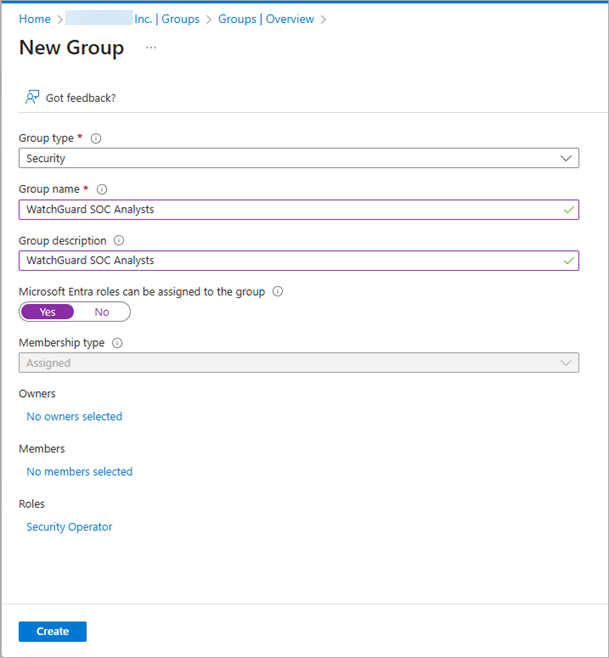The height and width of the screenshot is (658, 609).
Task: Click info icon beside Entra roles label
Action: 278,292
